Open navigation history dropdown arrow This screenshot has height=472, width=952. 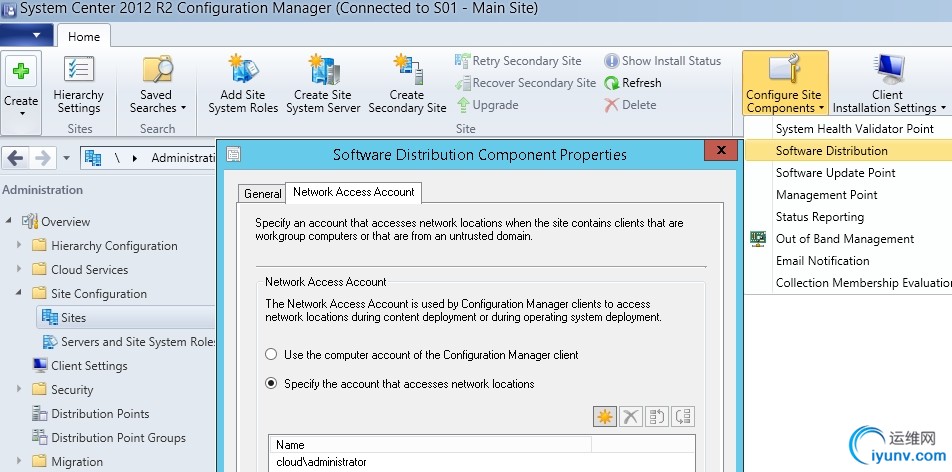66,159
